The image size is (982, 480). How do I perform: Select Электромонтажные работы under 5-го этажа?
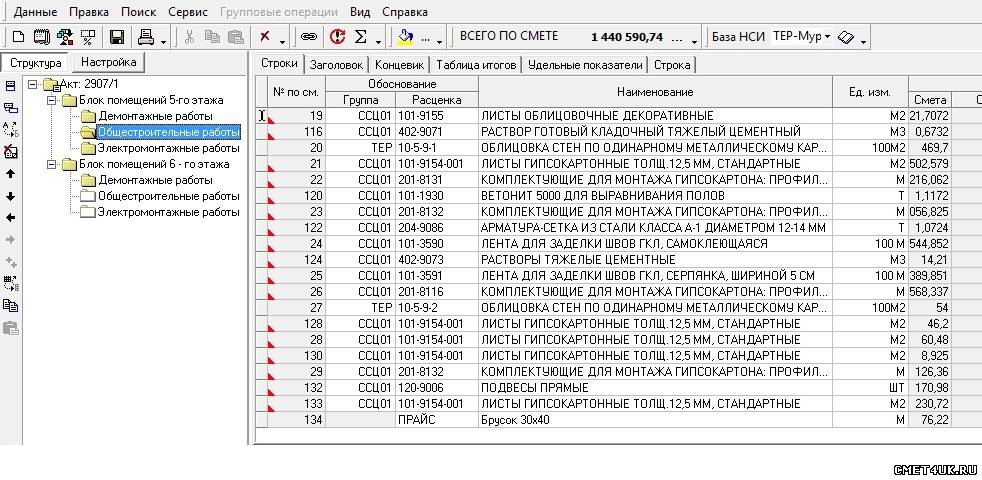point(168,148)
